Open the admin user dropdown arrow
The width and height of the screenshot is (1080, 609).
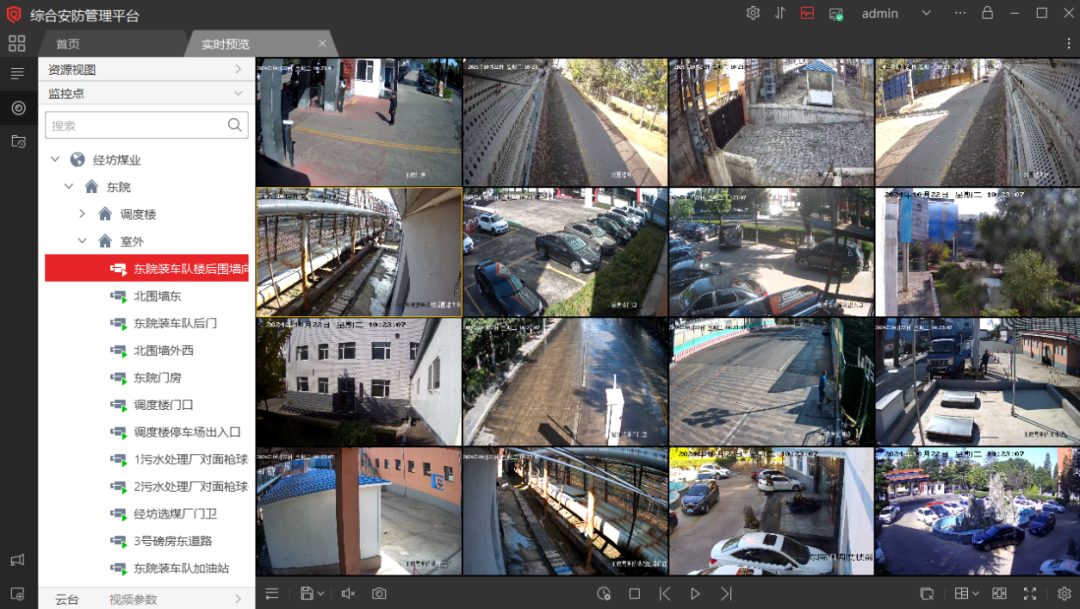(926, 13)
